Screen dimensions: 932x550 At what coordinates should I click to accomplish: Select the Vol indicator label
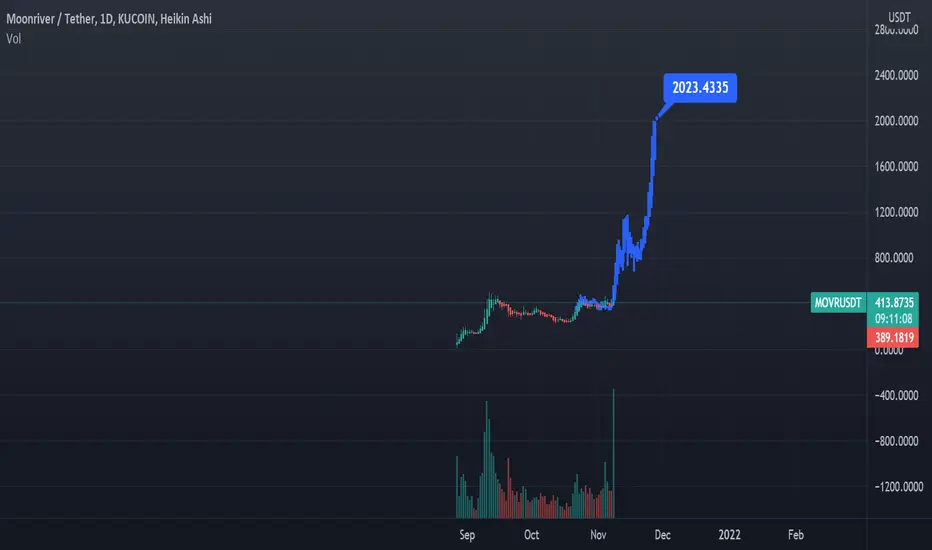[x=13, y=39]
